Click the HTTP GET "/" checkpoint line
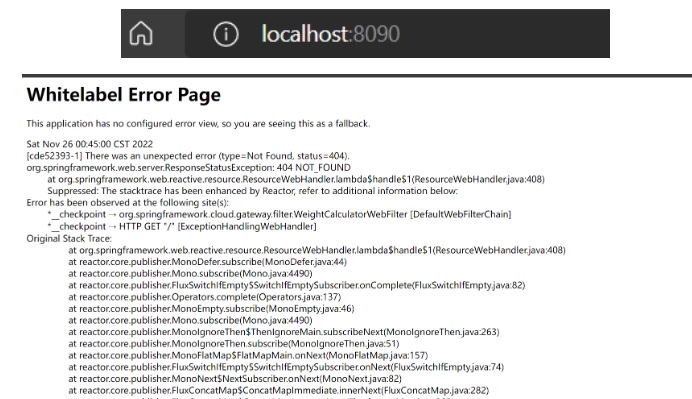The width and height of the screenshot is (692, 399). (x=182, y=226)
